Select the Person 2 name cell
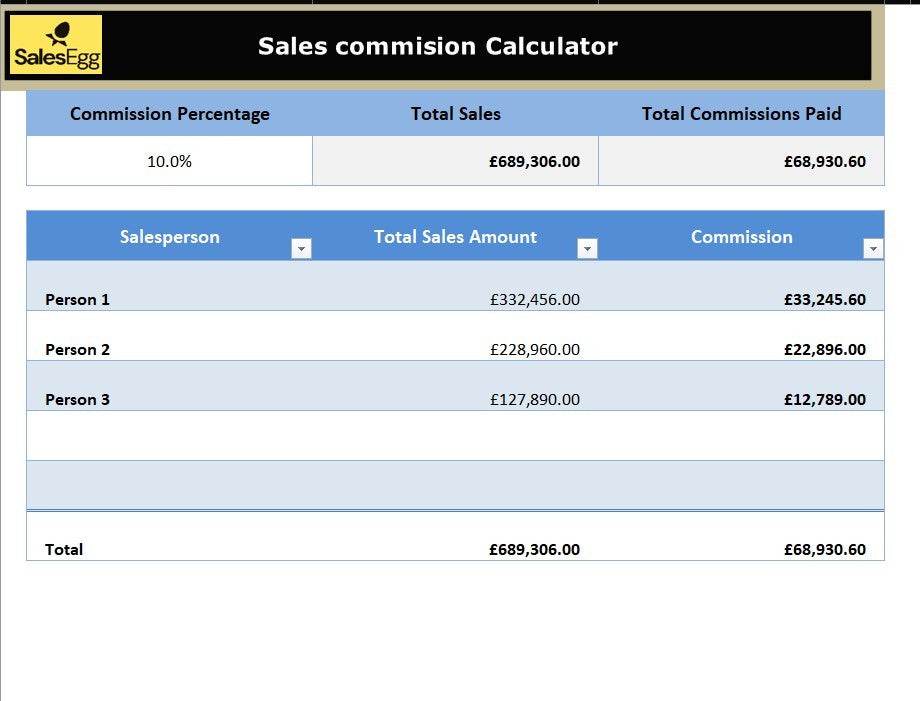Image resolution: width=920 pixels, height=701 pixels. click(x=78, y=349)
